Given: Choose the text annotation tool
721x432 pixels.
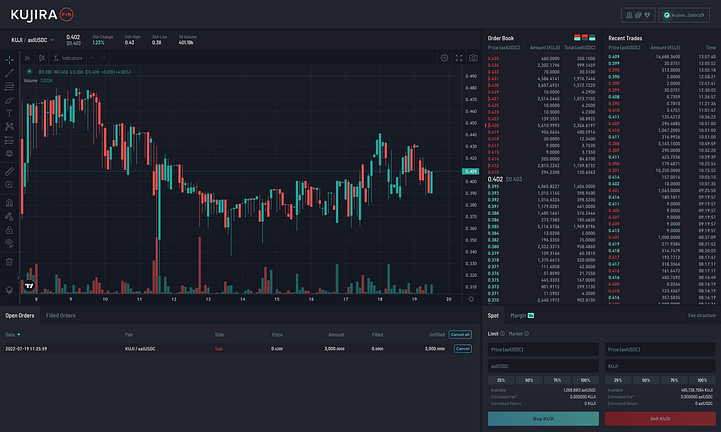Looking at the screenshot, I should click(x=9, y=113).
